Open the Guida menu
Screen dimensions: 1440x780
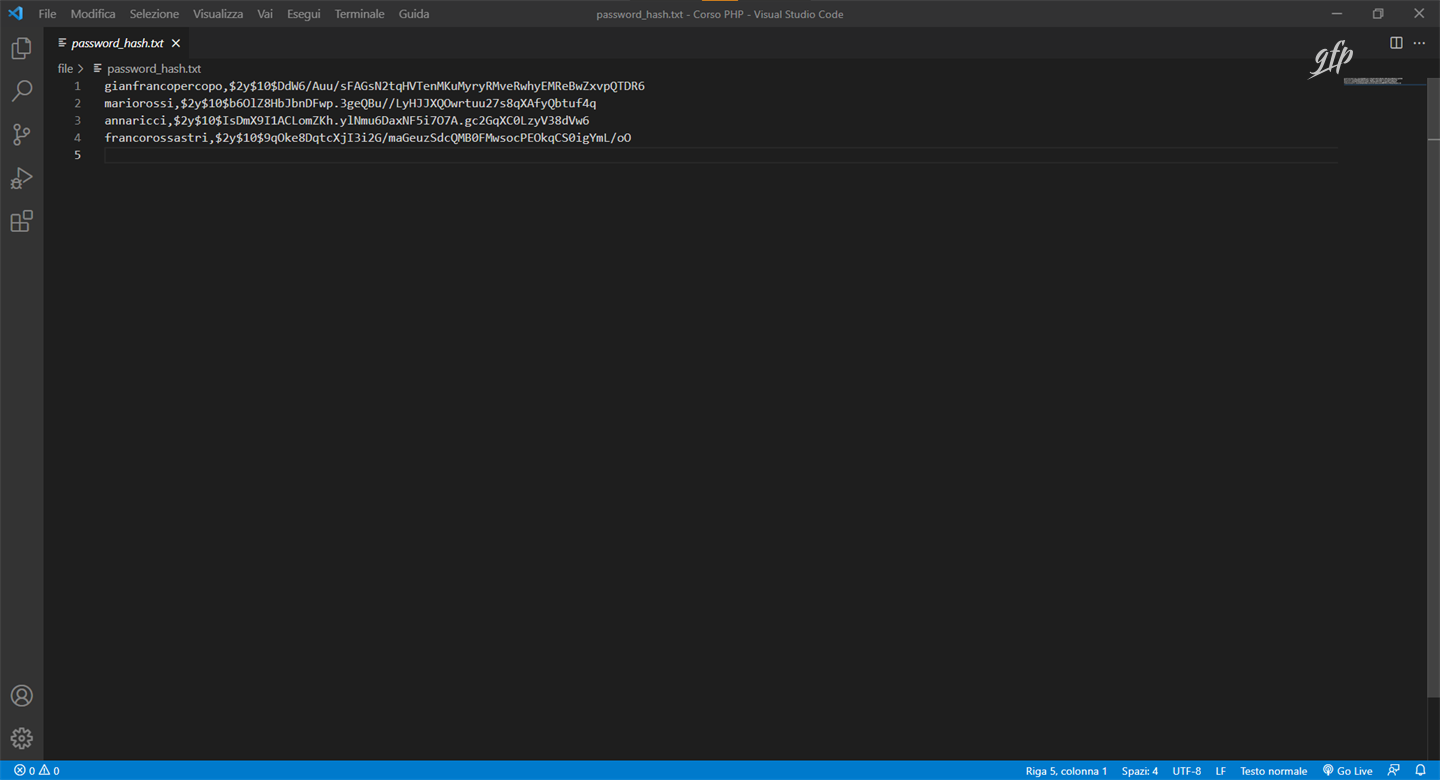tap(414, 14)
